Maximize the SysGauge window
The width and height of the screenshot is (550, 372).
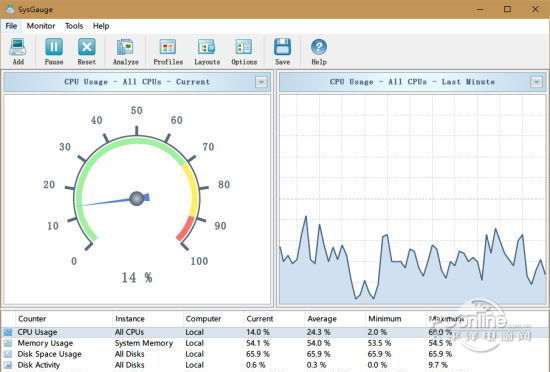point(507,9)
